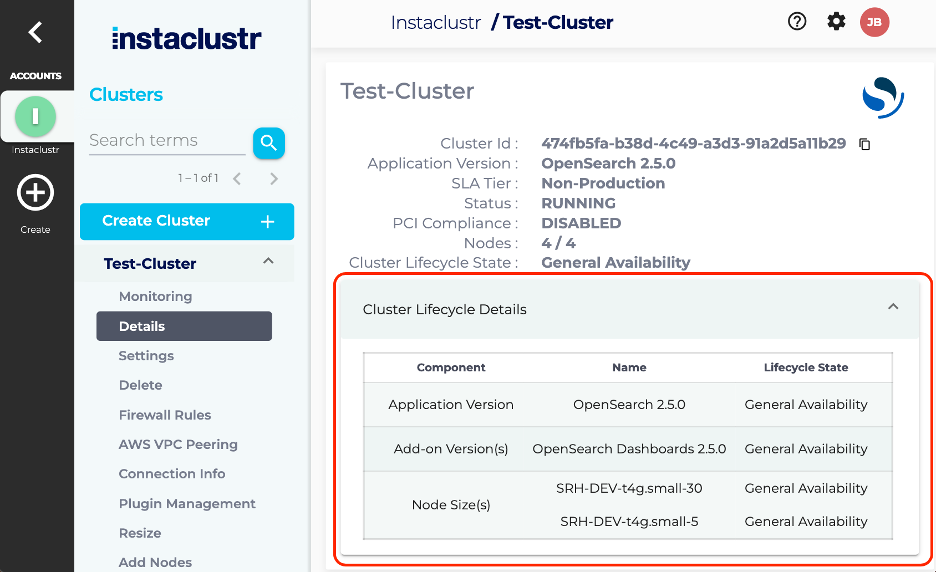Open the Monitoring menu item

coord(155,296)
